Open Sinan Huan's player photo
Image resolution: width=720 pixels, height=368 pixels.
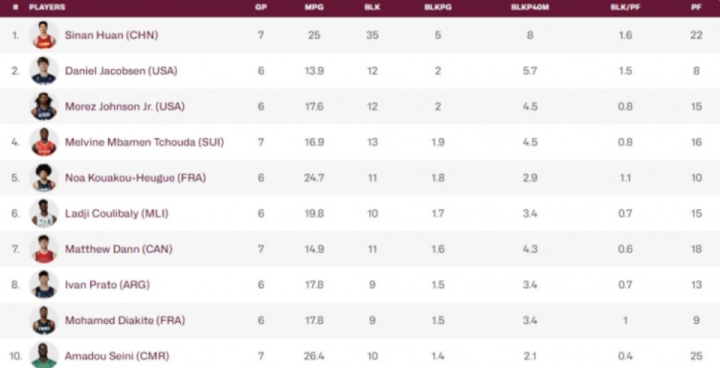click(x=44, y=35)
